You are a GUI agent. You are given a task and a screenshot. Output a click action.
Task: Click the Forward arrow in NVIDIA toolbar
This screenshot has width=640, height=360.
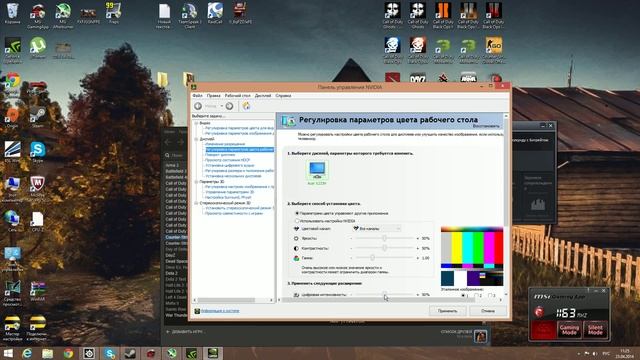click(x=229, y=106)
